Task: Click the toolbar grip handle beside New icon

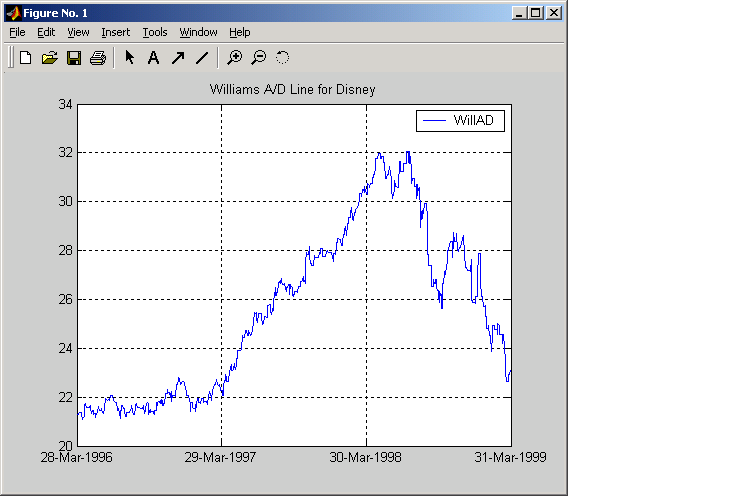Action: 11,58
